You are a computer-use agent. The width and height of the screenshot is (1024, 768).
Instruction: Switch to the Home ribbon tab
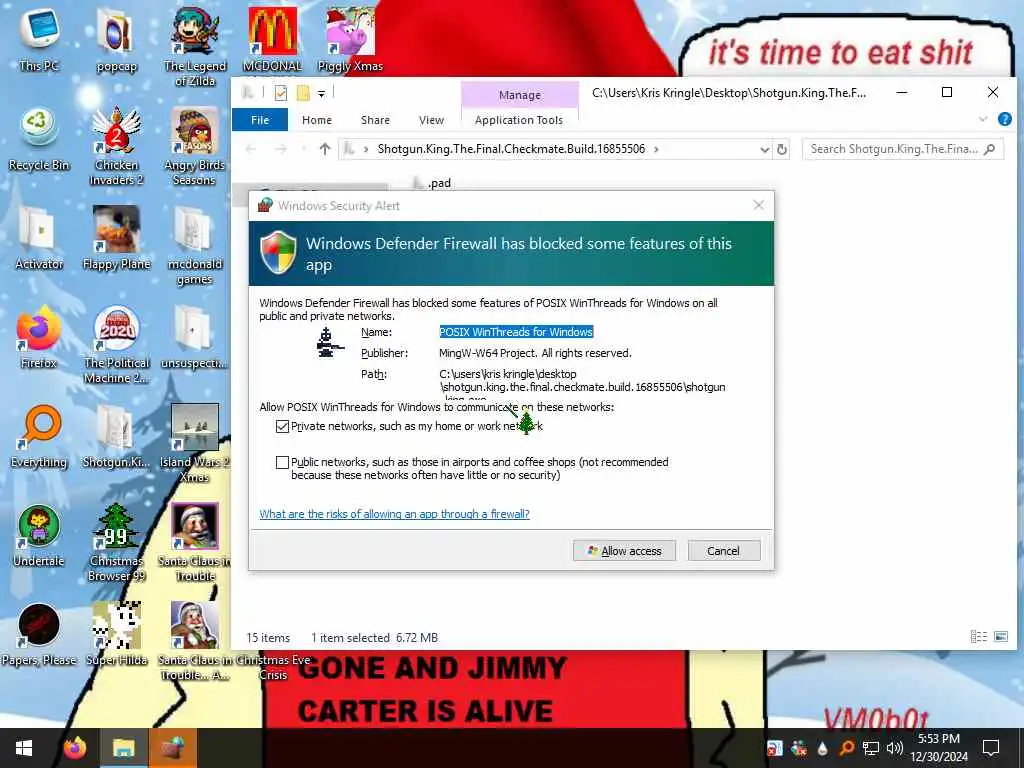click(x=317, y=120)
